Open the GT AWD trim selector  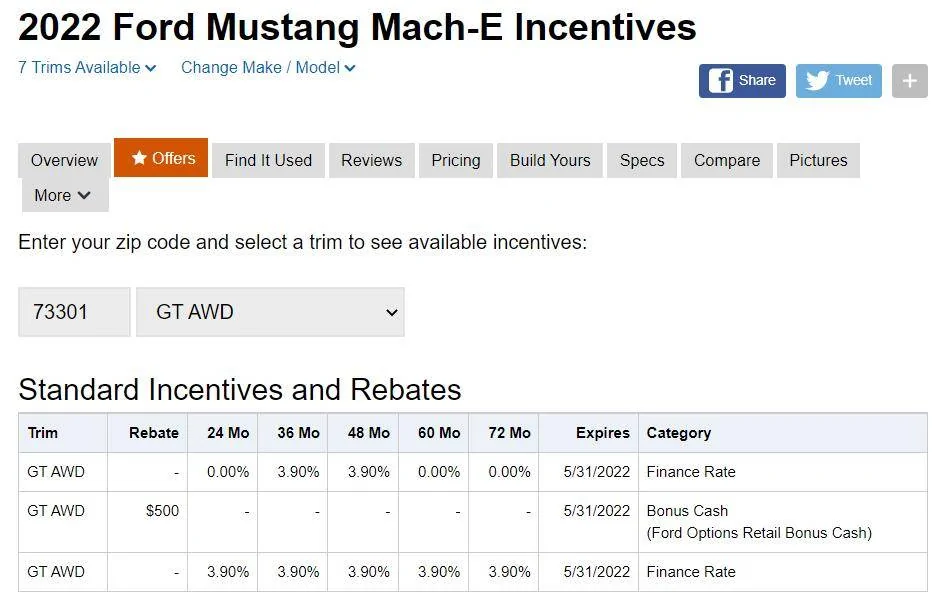coord(270,312)
